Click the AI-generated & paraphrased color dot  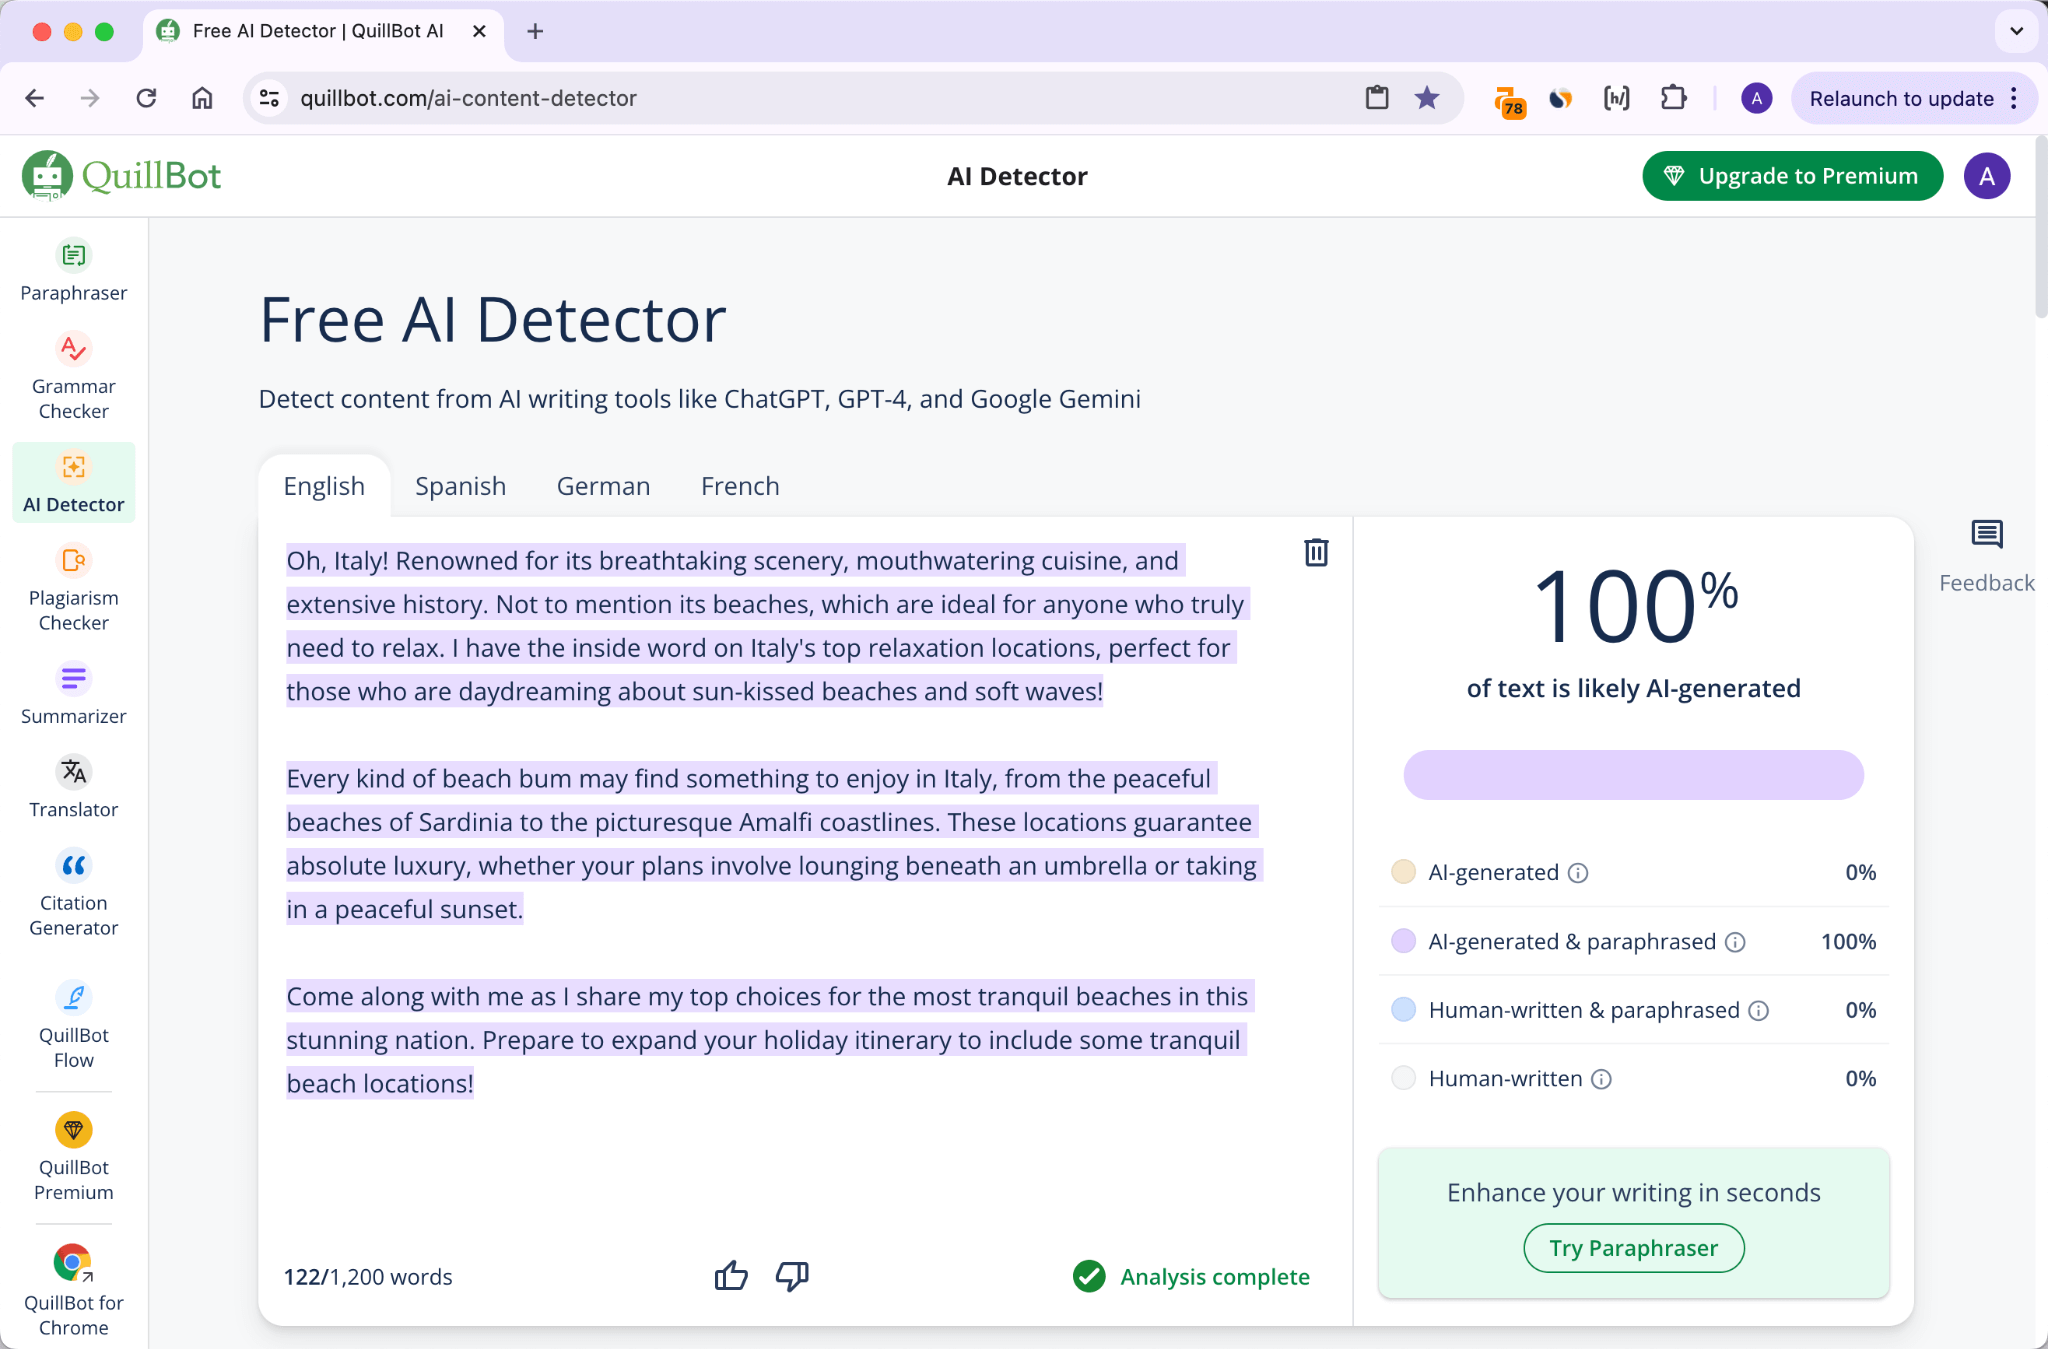(1403, 941)
